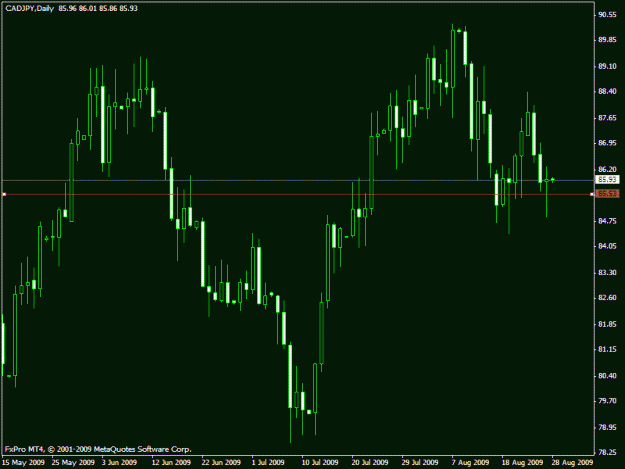
Task: Click the 29 Jul 2009 date label
Action: [420, 463]
